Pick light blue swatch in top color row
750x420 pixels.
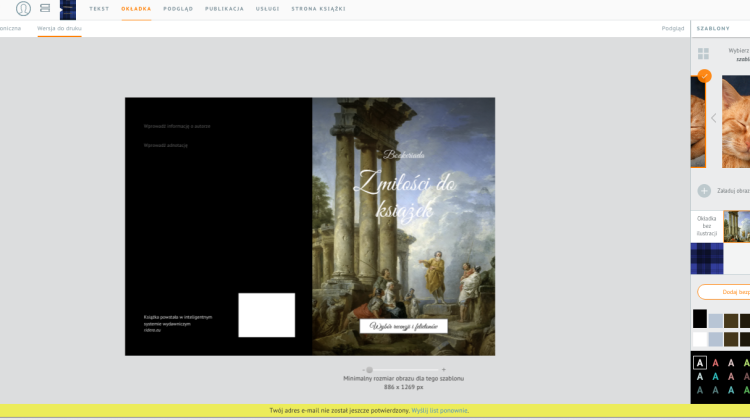[x=715, y=321]
